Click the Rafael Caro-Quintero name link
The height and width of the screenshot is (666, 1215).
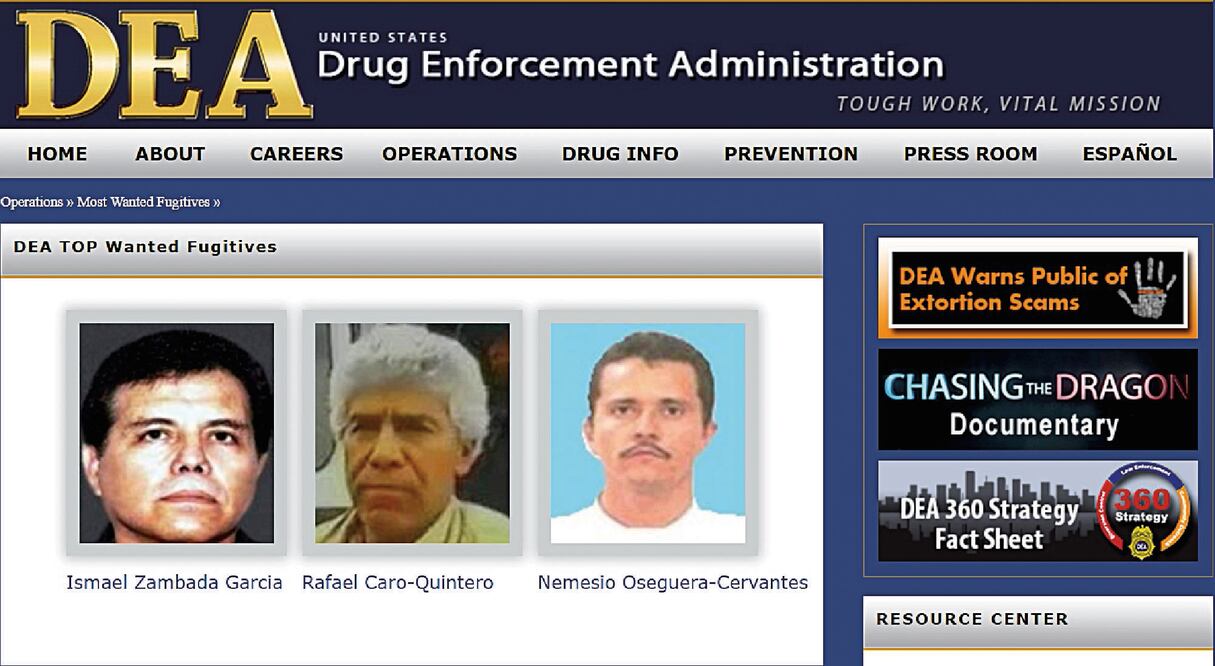pos(398,582)
